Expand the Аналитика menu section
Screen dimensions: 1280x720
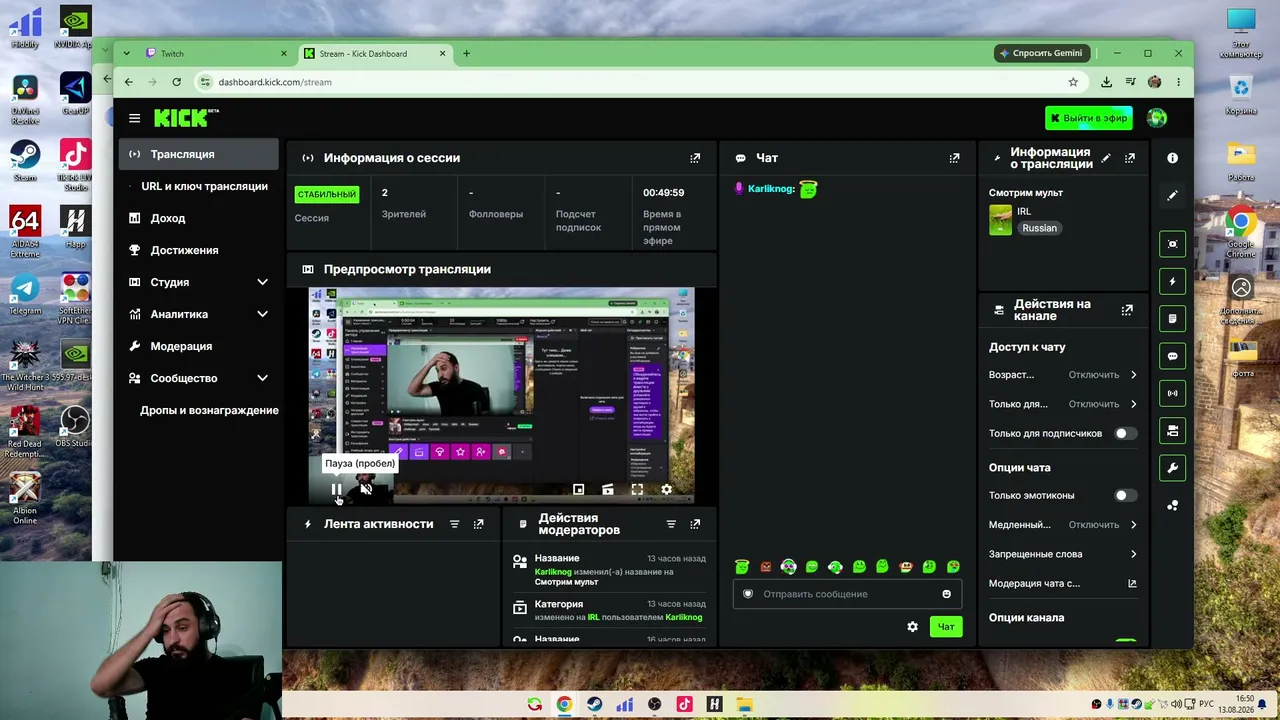click(x=262, y=314)
